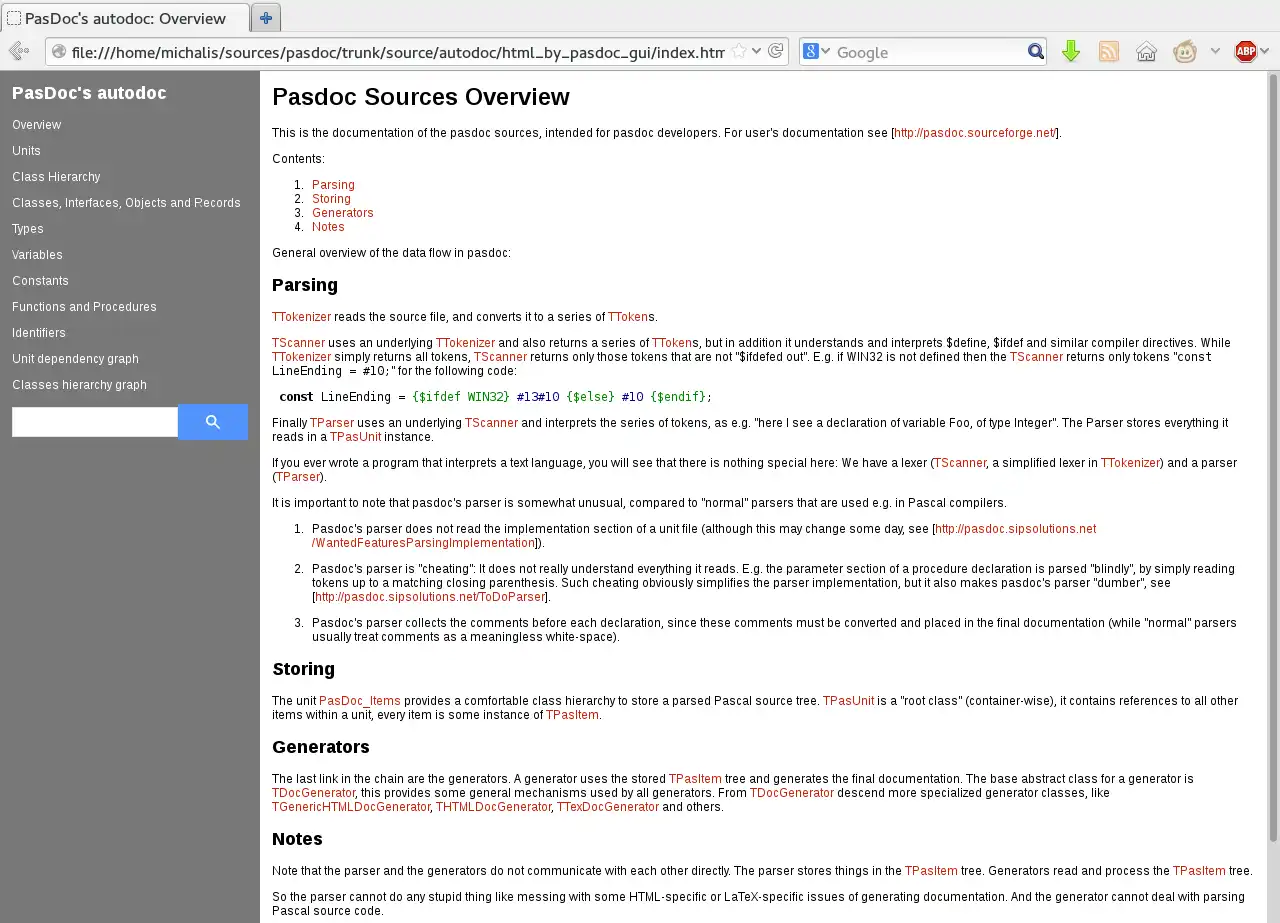This screenshot has width=1280, height=923.
Task: Click the favicon on PasDoc's autodoc tab
Action: click(14, 18)
